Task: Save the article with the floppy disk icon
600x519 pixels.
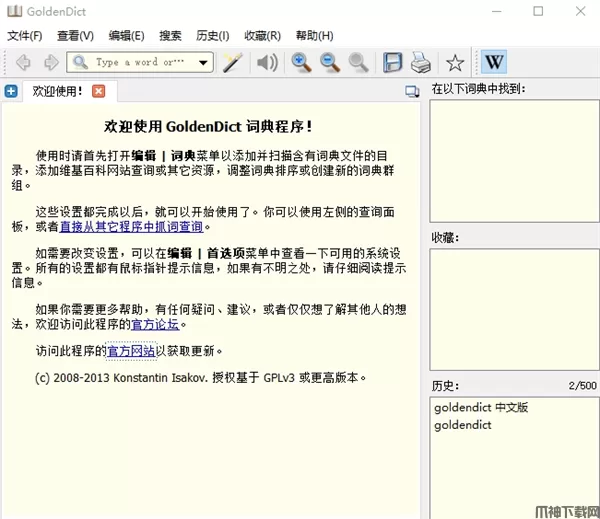Action: click(393, 63)
